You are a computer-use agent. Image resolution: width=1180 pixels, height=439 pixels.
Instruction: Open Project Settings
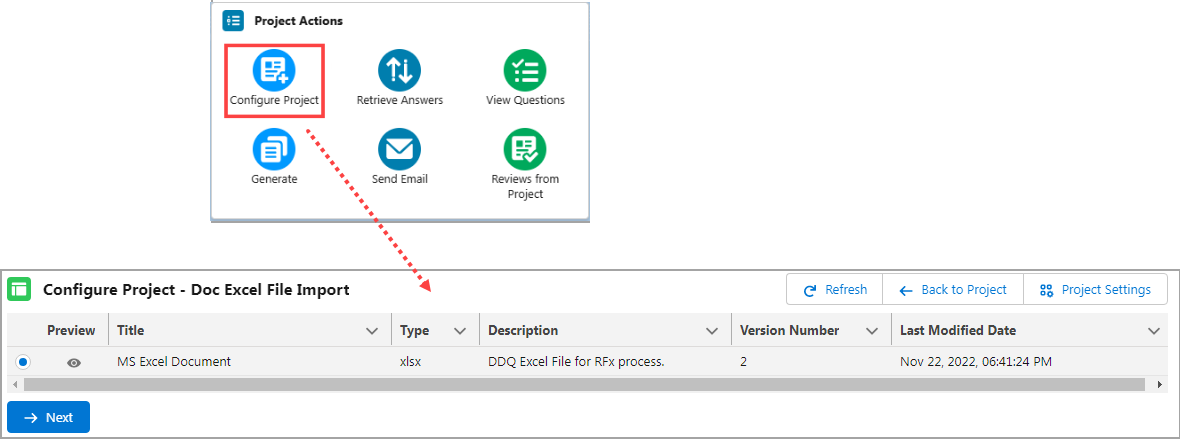tap(1095, 290)
